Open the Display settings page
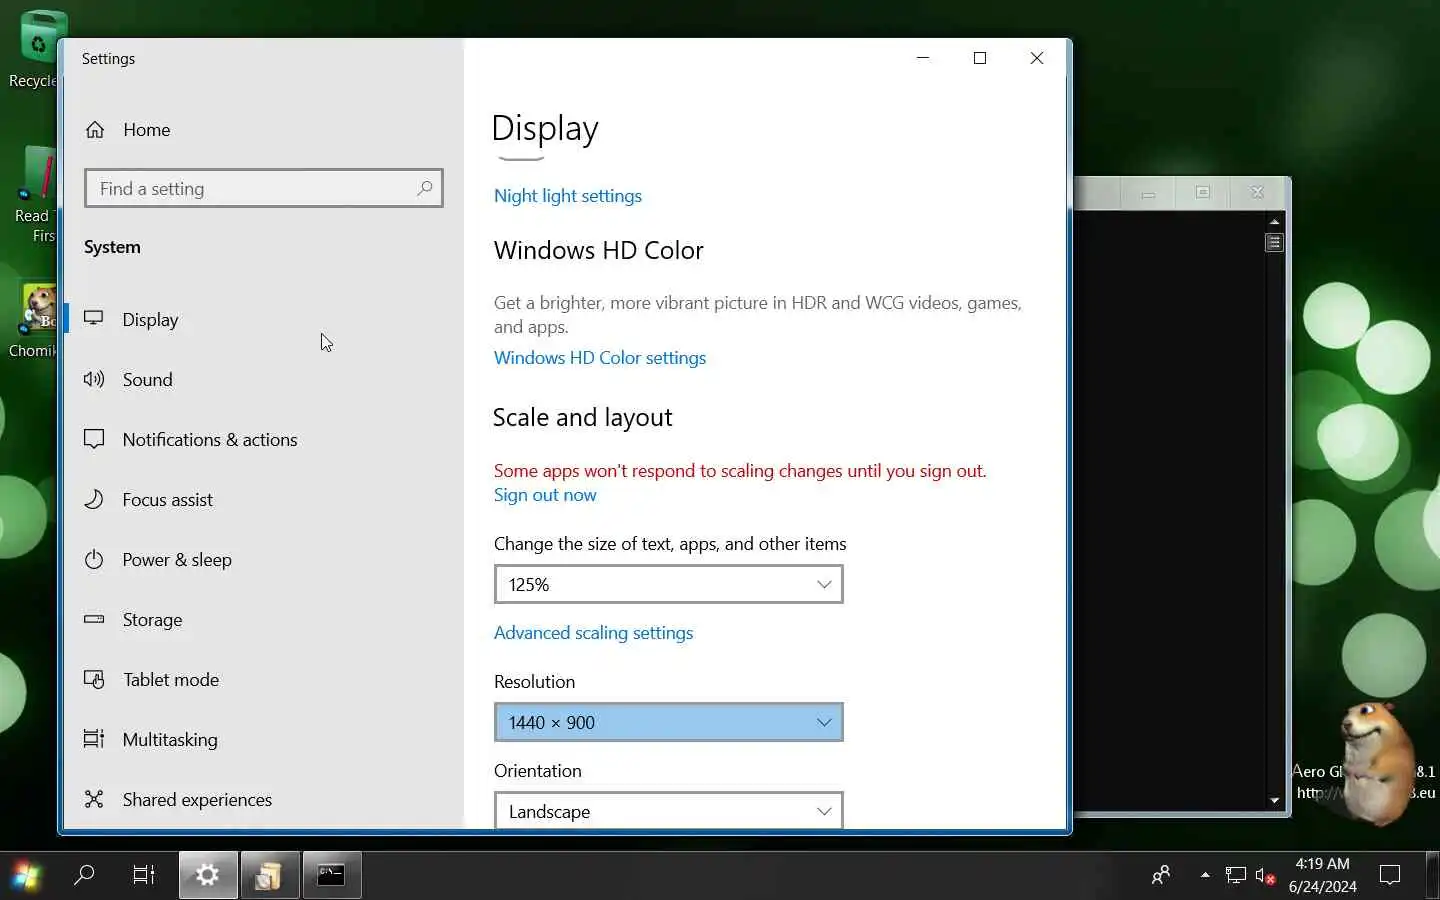Screen dimensions: 1440x900 264,320
